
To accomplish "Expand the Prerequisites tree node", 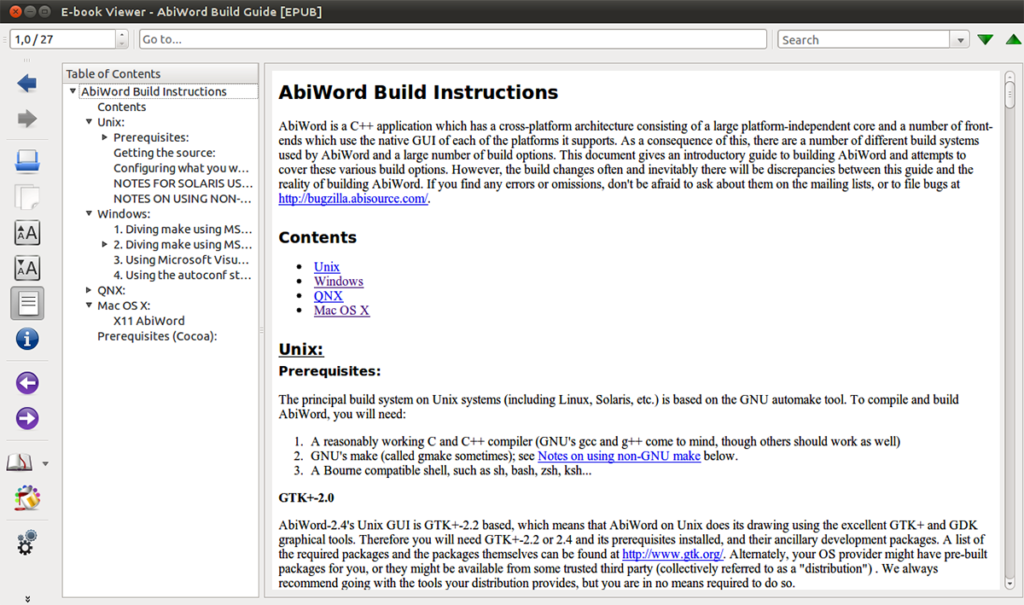I will pos(105,138).
